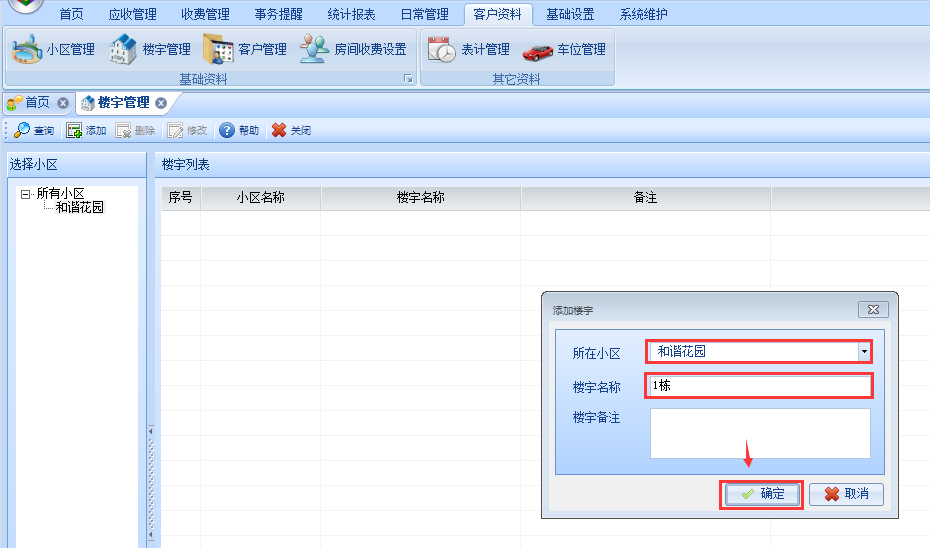The image size is (930, 548).
Task: Click the 删除 toolbar button
Action: (x=135, y=130)
